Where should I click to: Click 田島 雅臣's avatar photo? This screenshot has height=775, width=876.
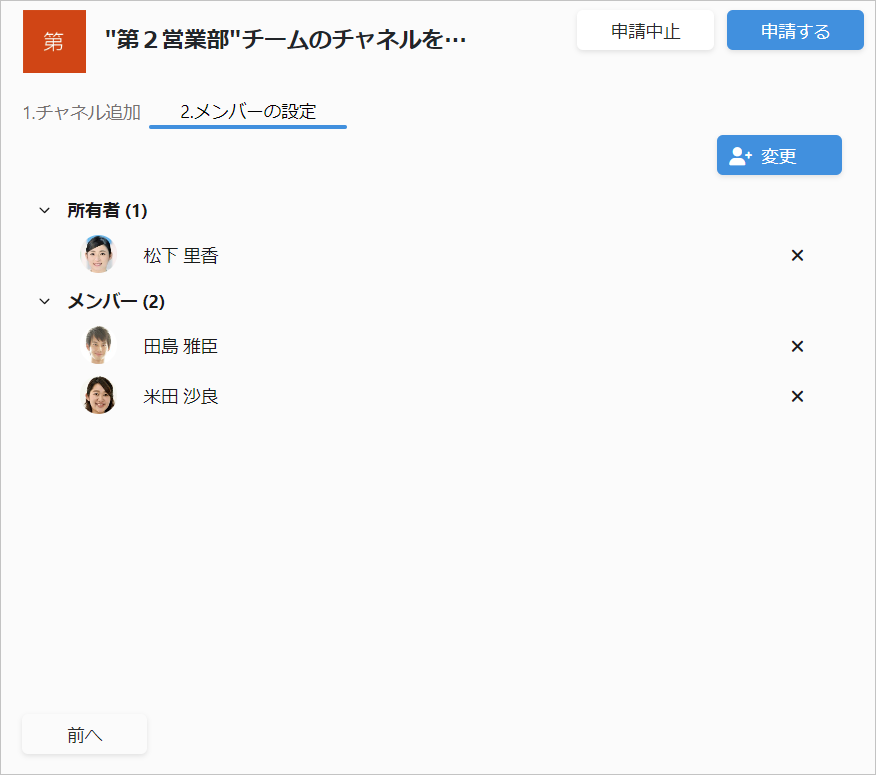pos(98,345)
